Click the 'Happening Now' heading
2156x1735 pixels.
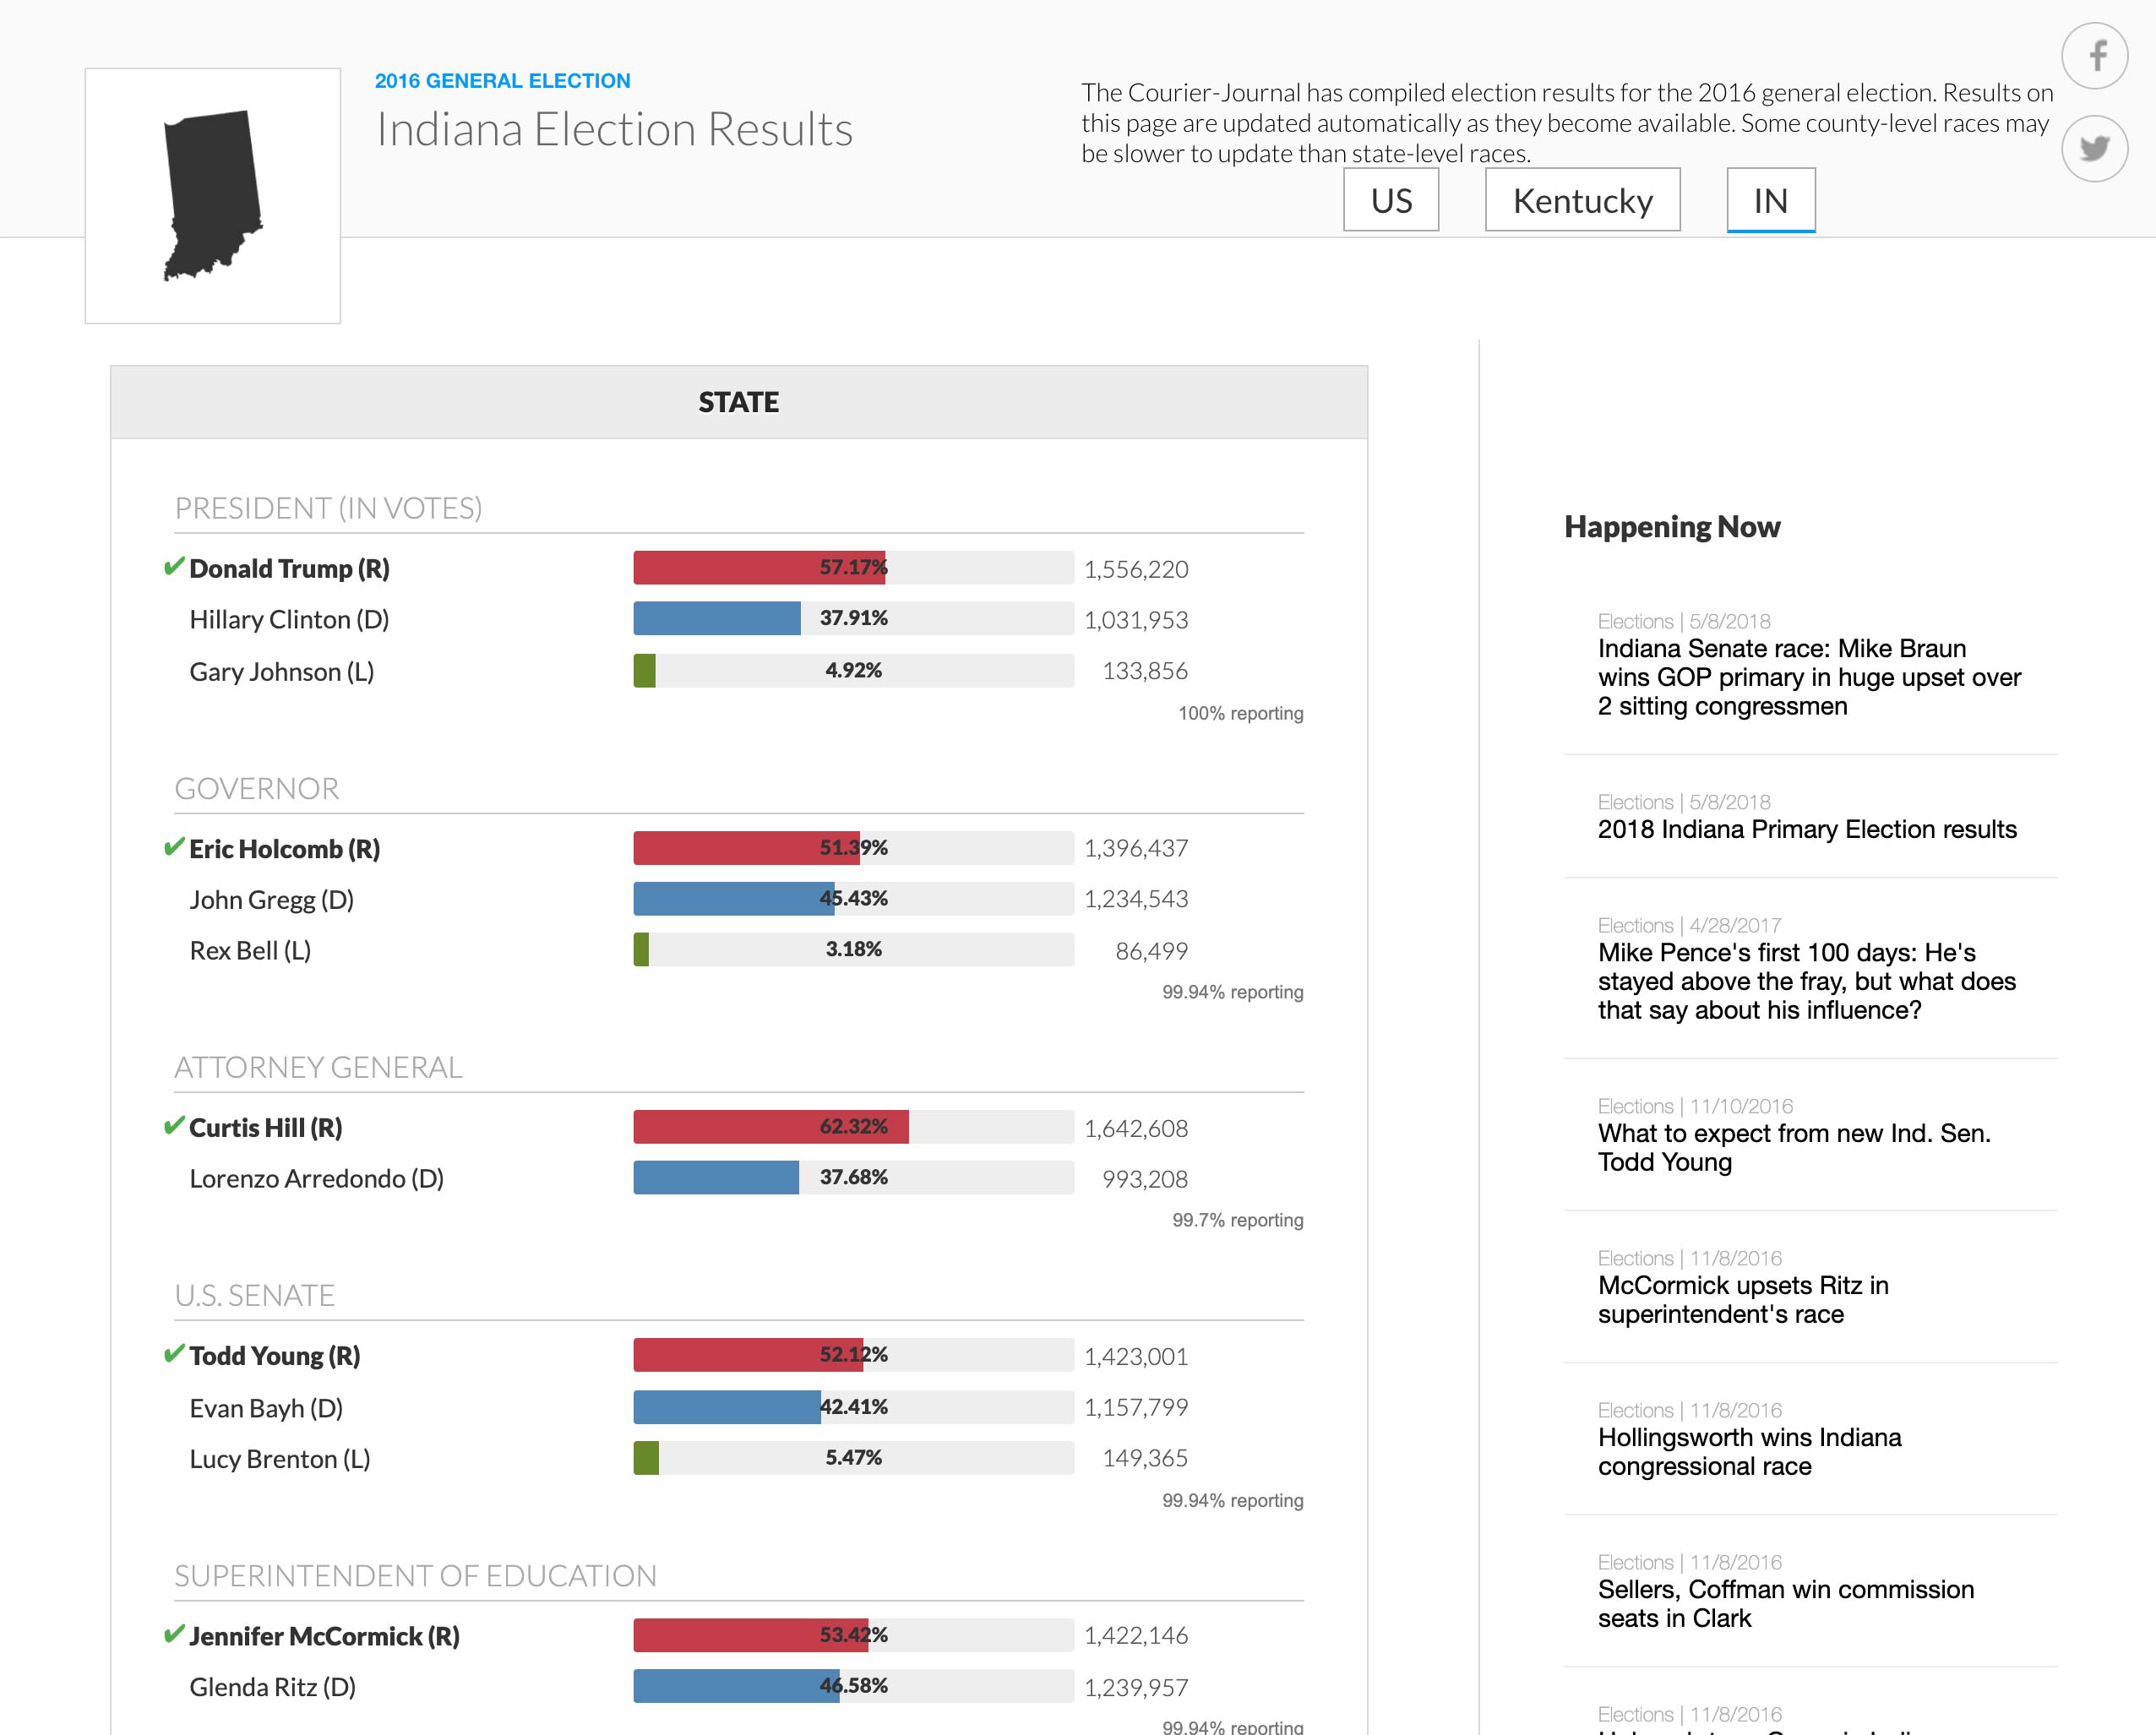[x=1672, y=527]
